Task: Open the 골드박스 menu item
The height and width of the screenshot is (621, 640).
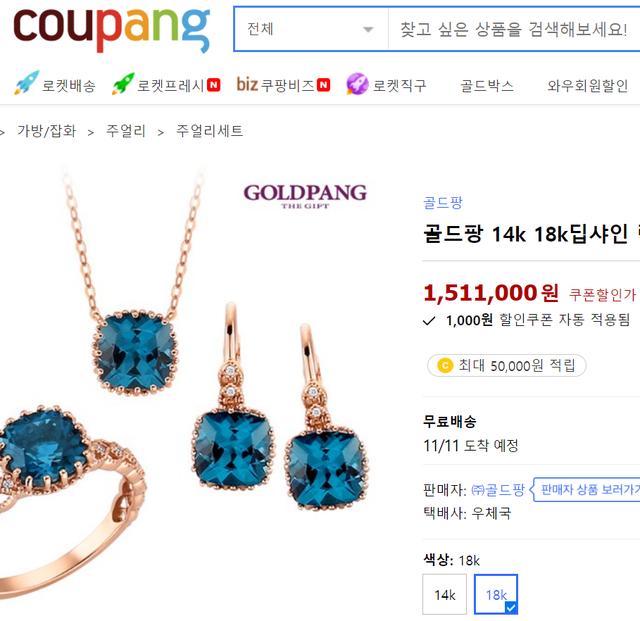Action: 487,86
